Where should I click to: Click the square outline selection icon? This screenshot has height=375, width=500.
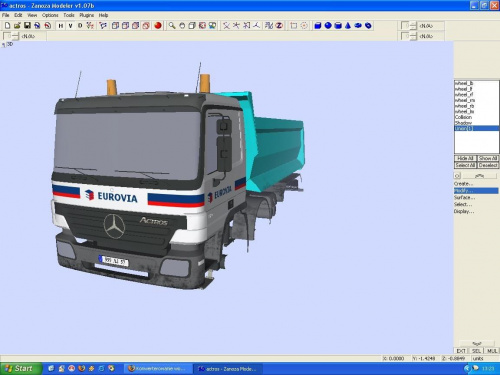(x=294, y=26)
